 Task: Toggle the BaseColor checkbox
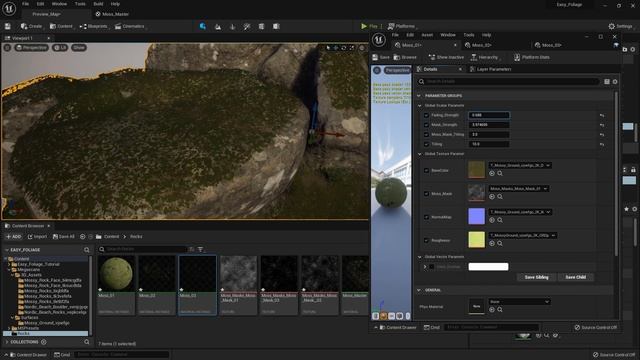[x=426, y=171]
